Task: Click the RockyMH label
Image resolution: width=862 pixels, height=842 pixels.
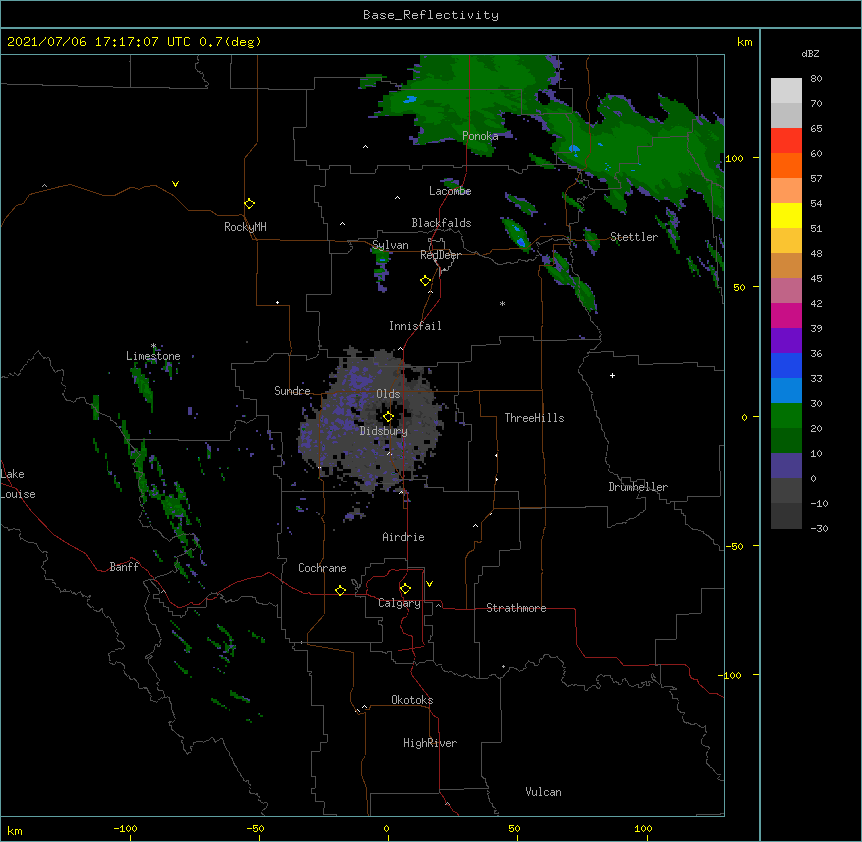Action: [x=245, y=227]
